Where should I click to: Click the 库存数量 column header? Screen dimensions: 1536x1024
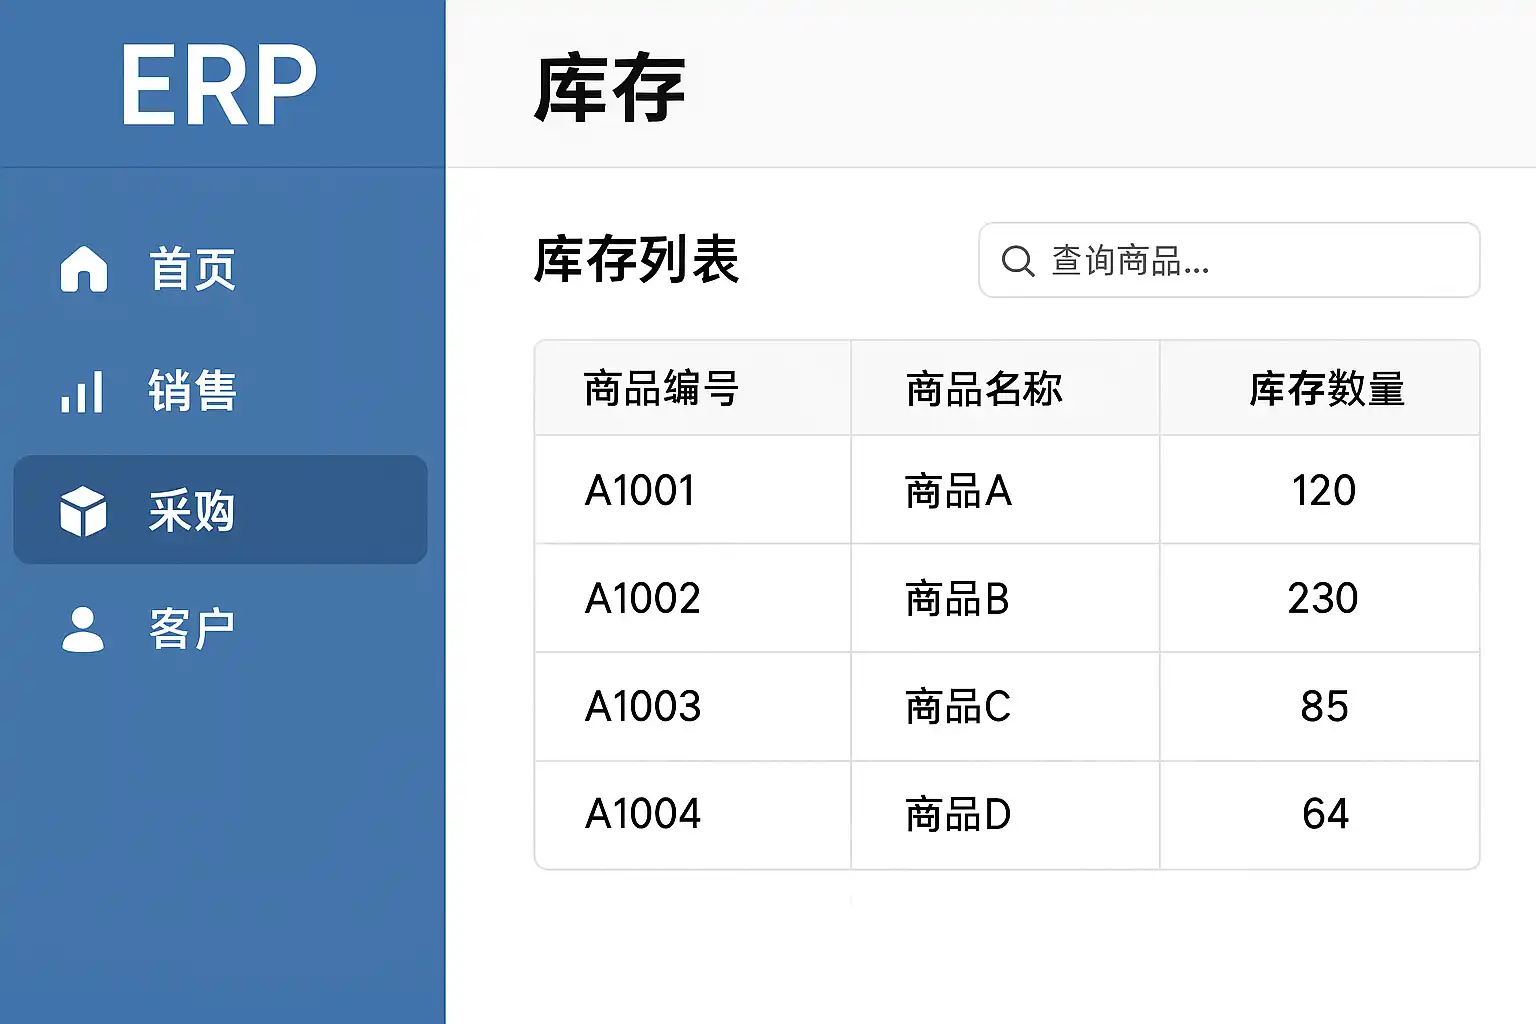pyautogui.click(x=1326, y=389)
